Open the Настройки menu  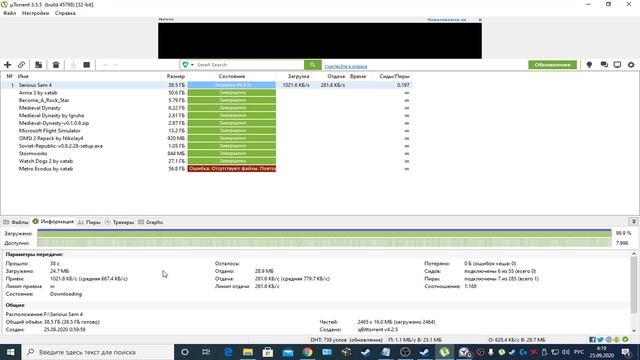pos(35,13)
